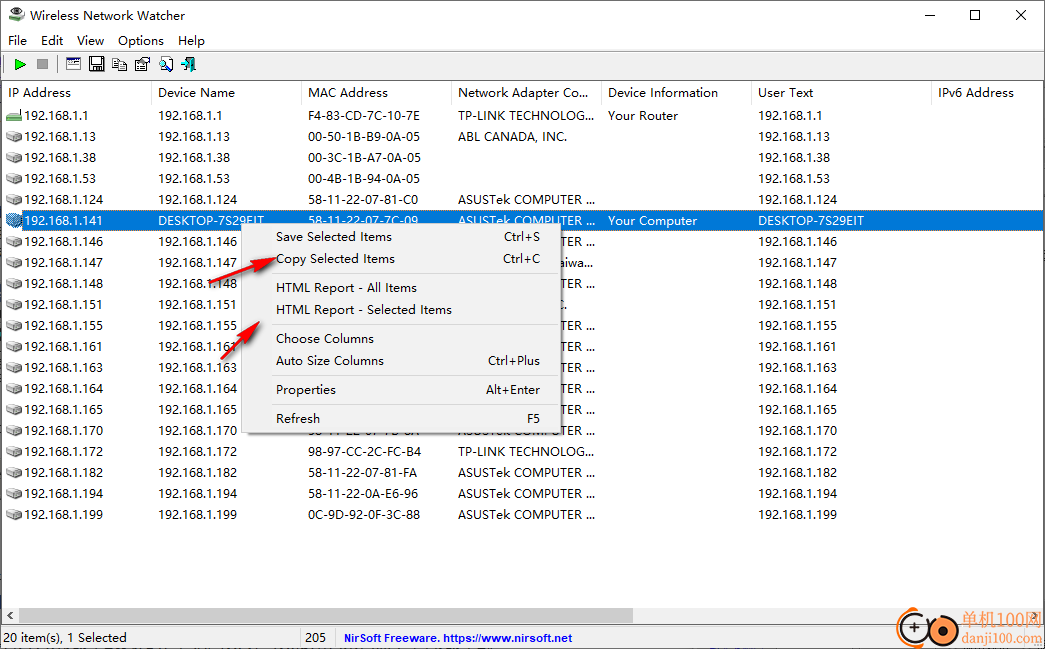Click the "205" status bar value
Viewport: 1045px width, 649px height.
(315, 638)
